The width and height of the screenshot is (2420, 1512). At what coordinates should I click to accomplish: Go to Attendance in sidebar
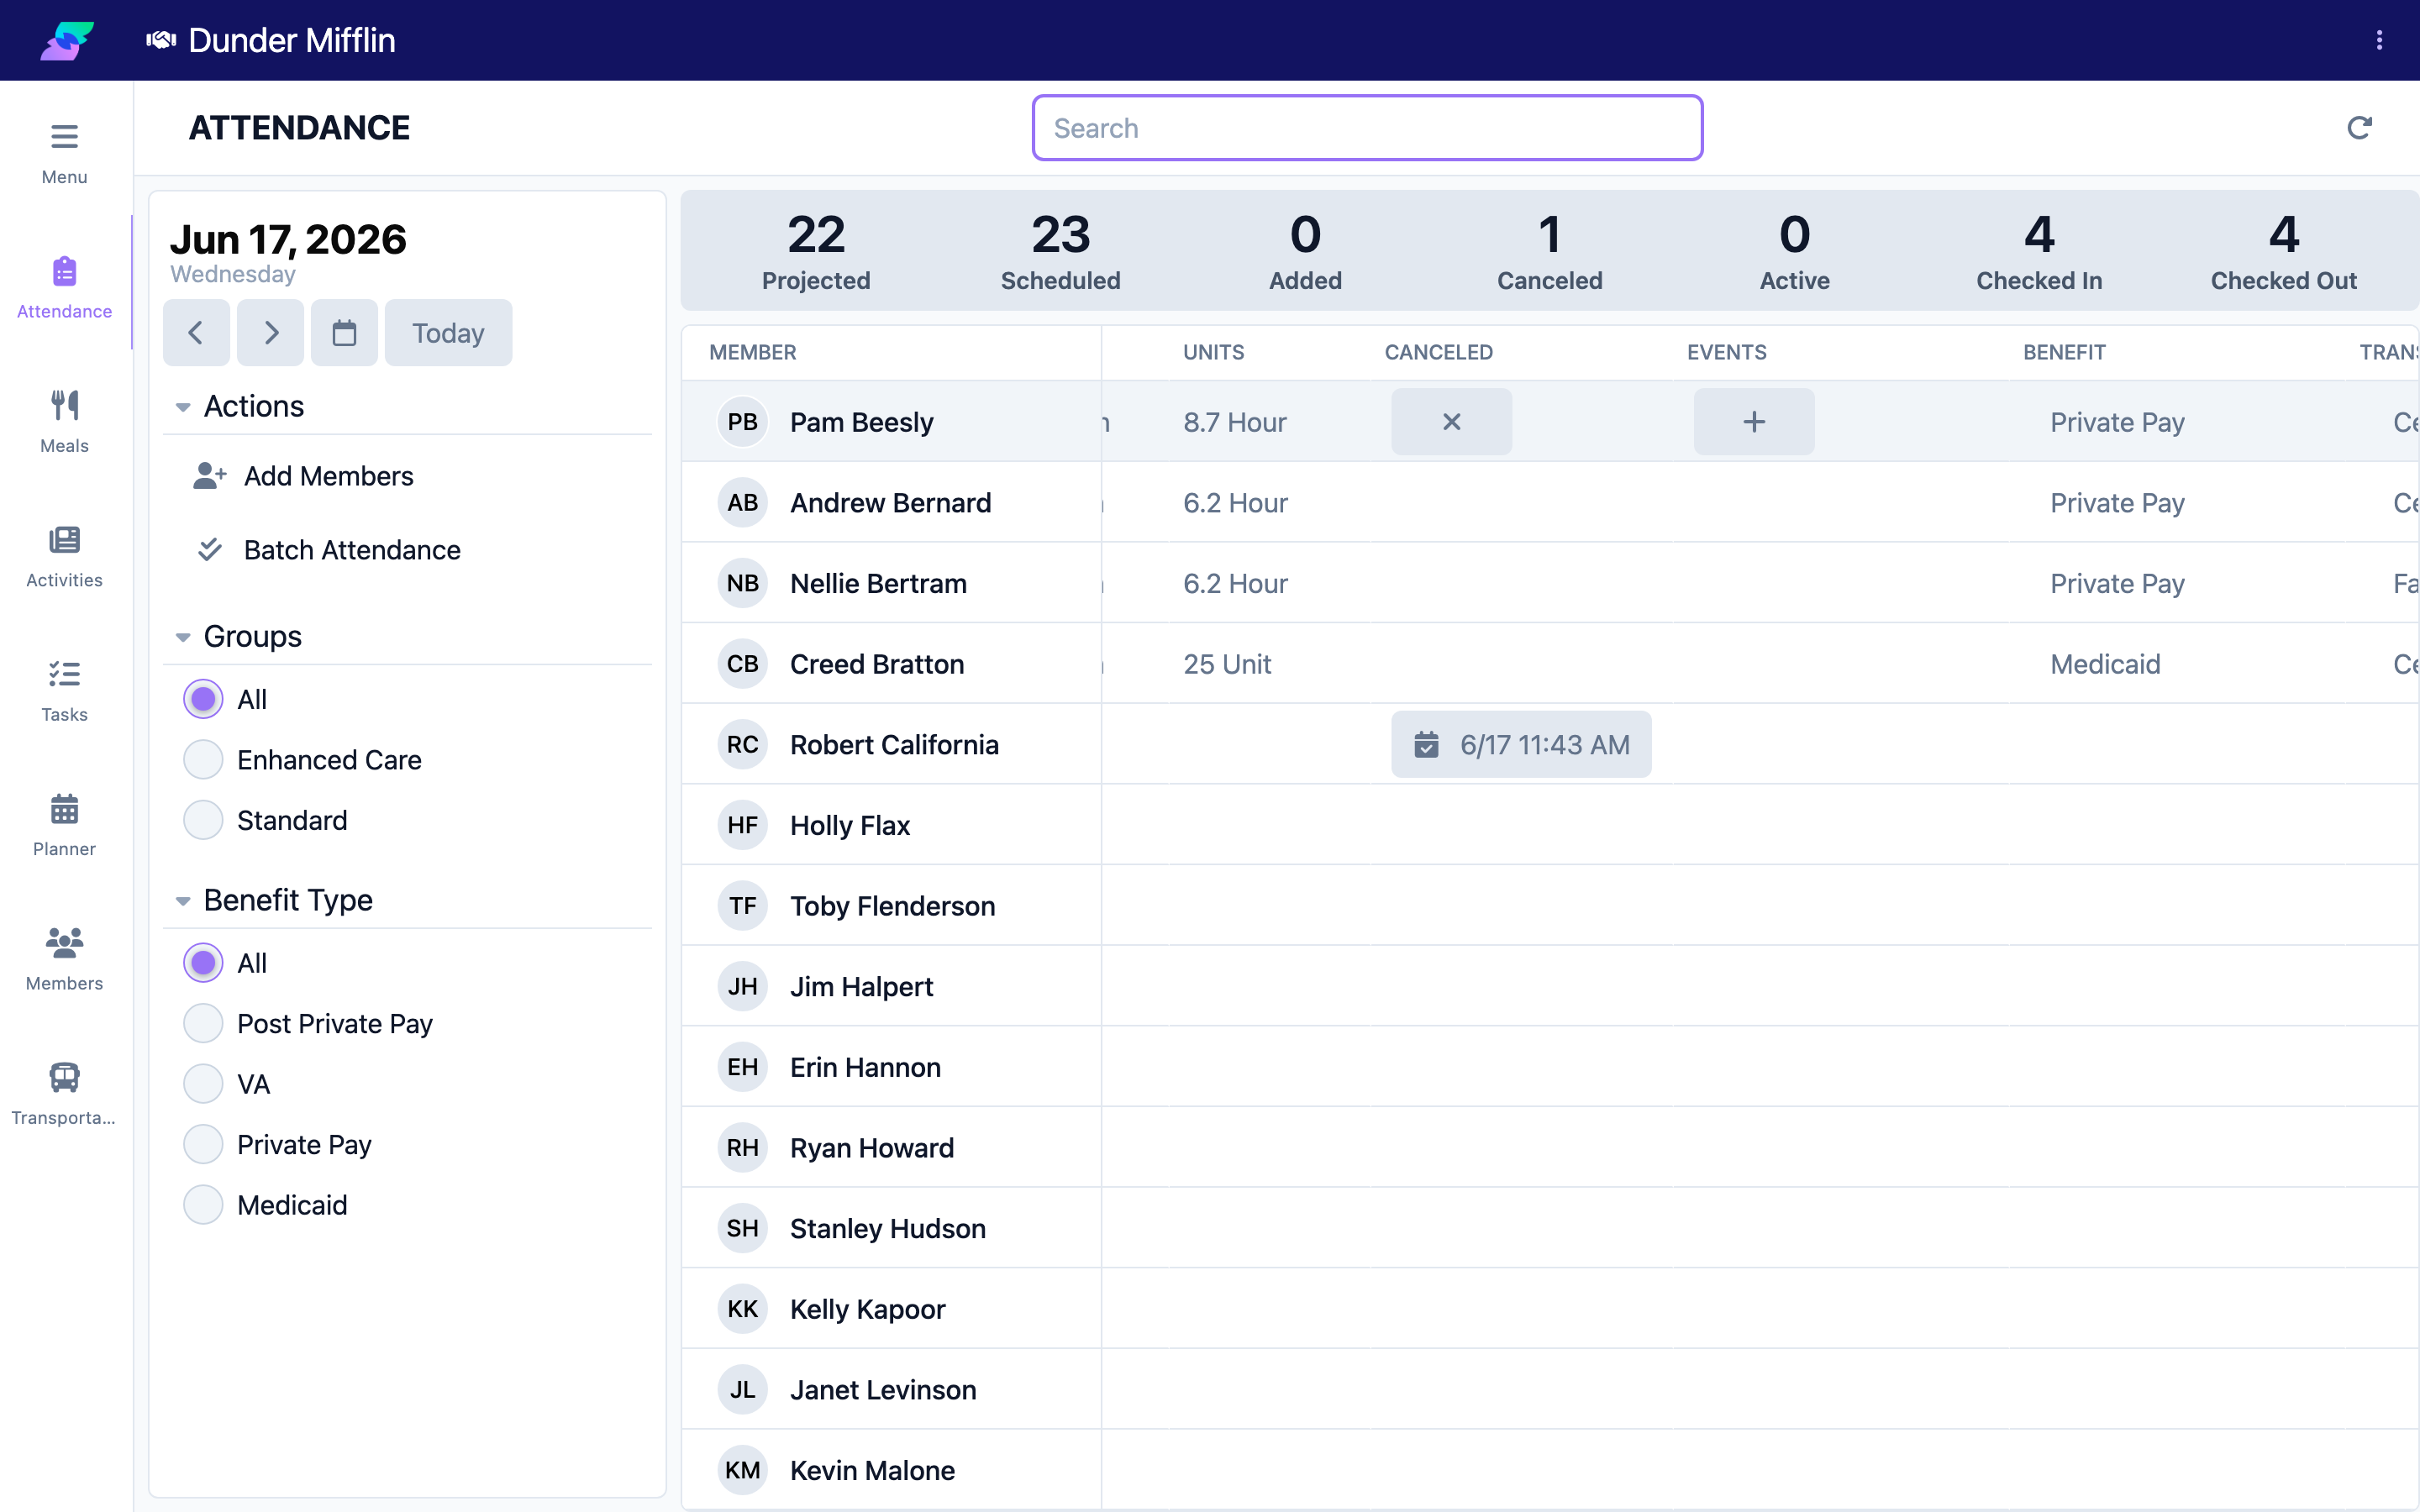pos(64,288)
